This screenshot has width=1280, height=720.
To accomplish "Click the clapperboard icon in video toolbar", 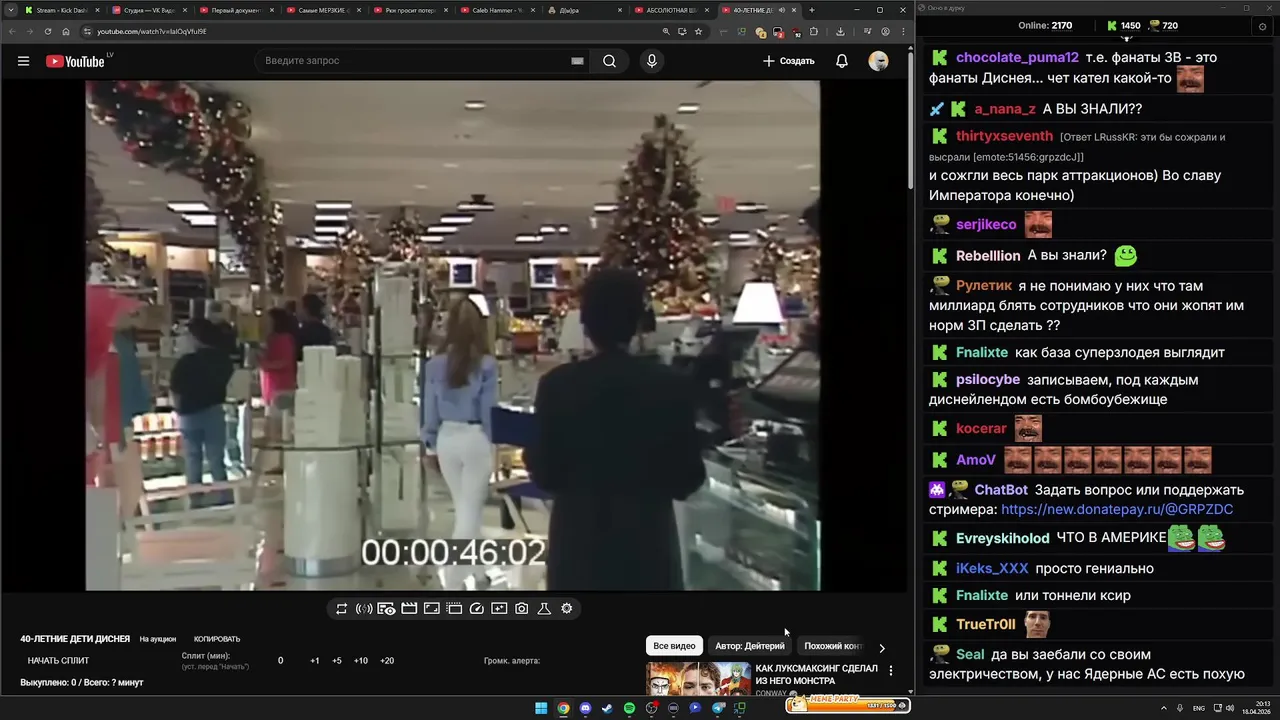I will [x=409, y=608].
